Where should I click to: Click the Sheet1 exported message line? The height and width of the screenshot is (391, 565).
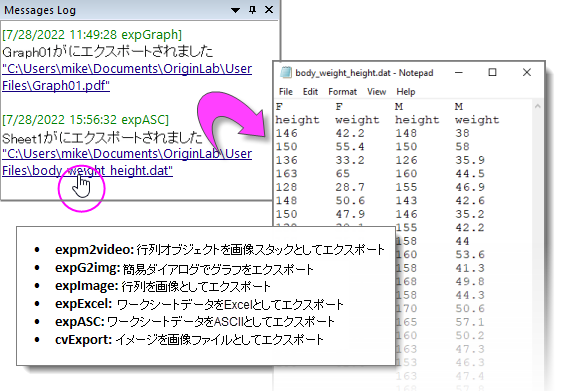(x=102, y=138)
